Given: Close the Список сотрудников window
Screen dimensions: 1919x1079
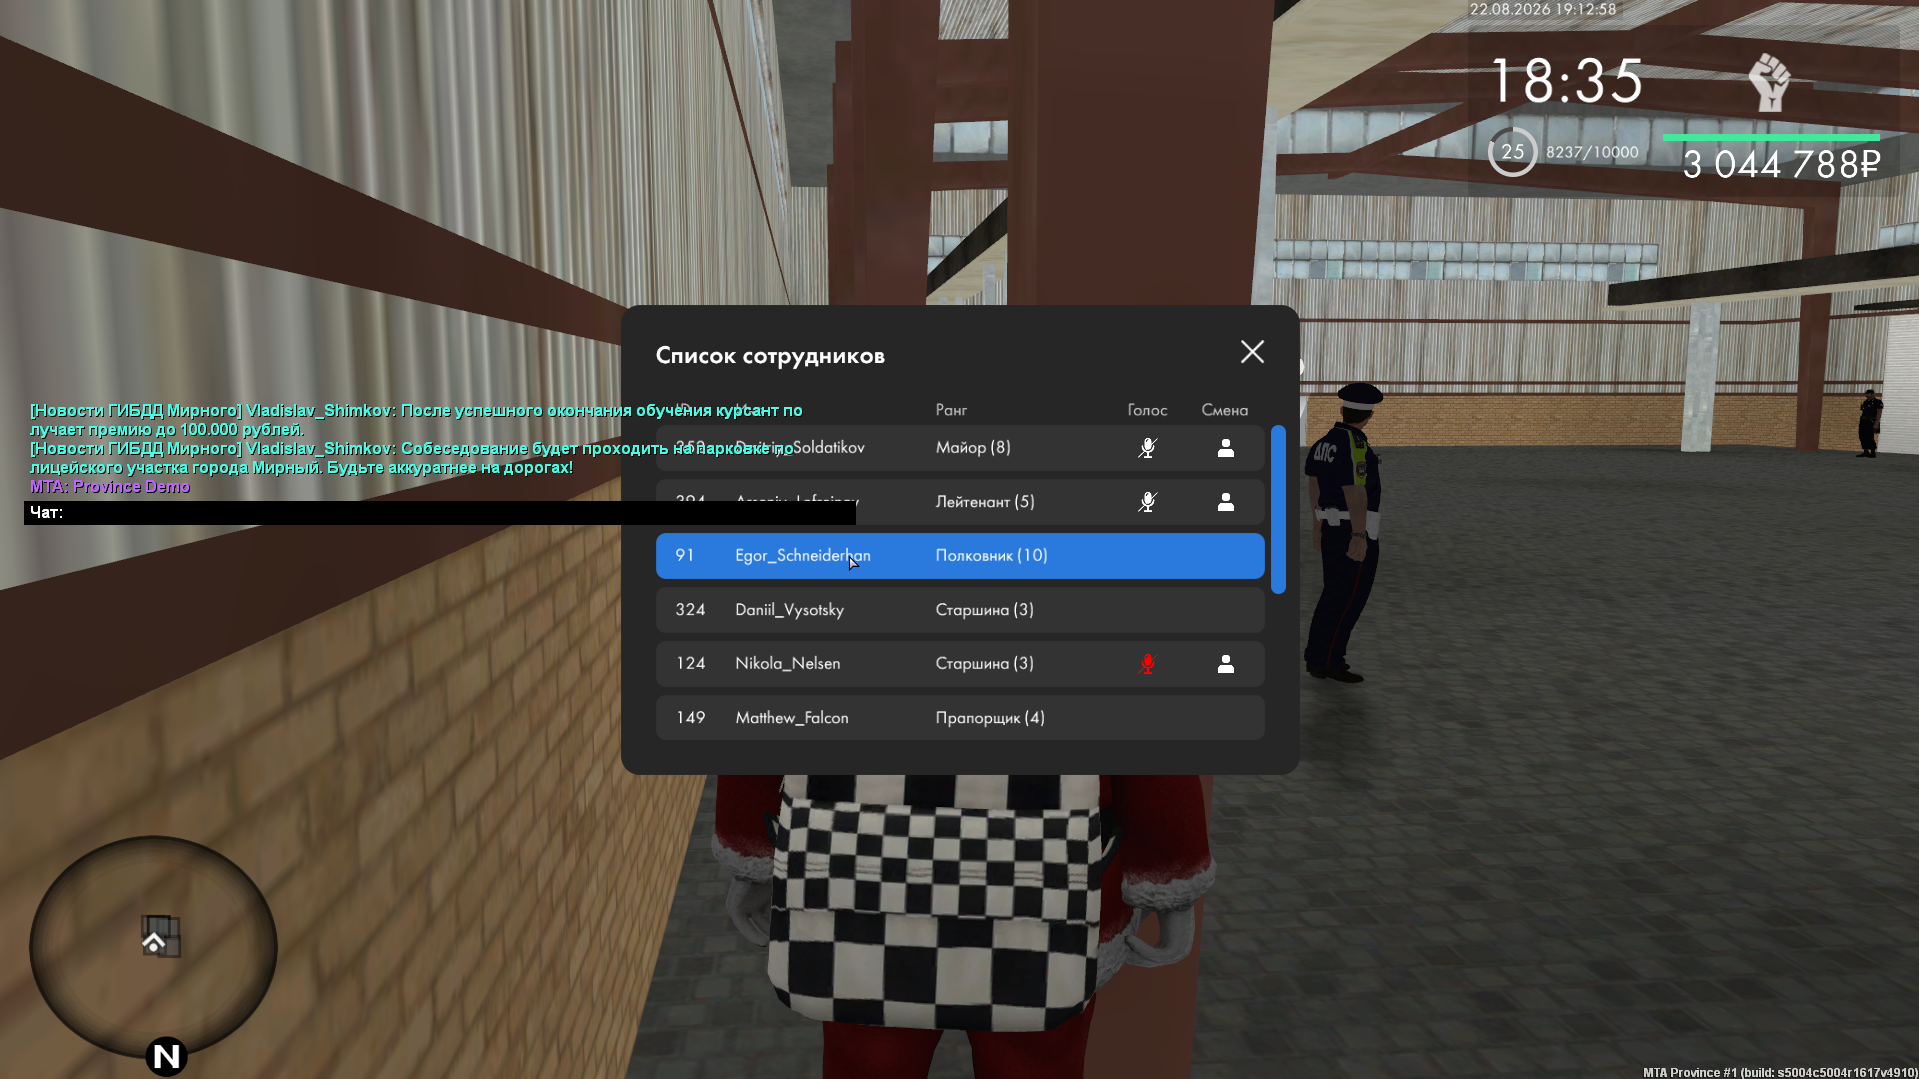Looking at the screenshot, I should click(1252, 352).
